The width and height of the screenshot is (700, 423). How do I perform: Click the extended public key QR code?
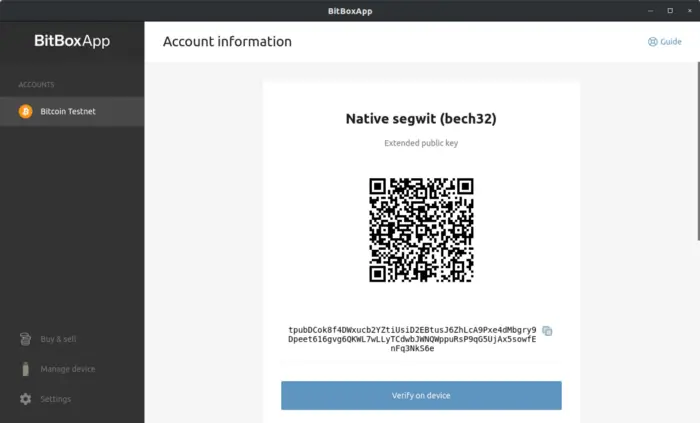(x=421, y=230)
